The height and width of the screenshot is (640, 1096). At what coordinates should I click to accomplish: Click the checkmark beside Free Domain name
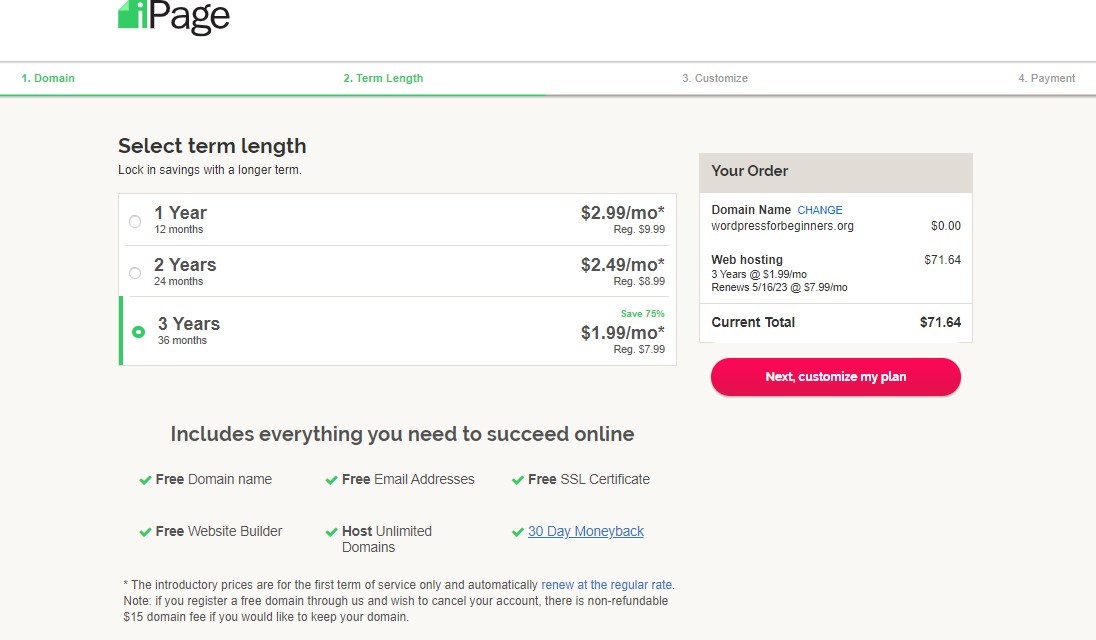(x=145, y=480)
